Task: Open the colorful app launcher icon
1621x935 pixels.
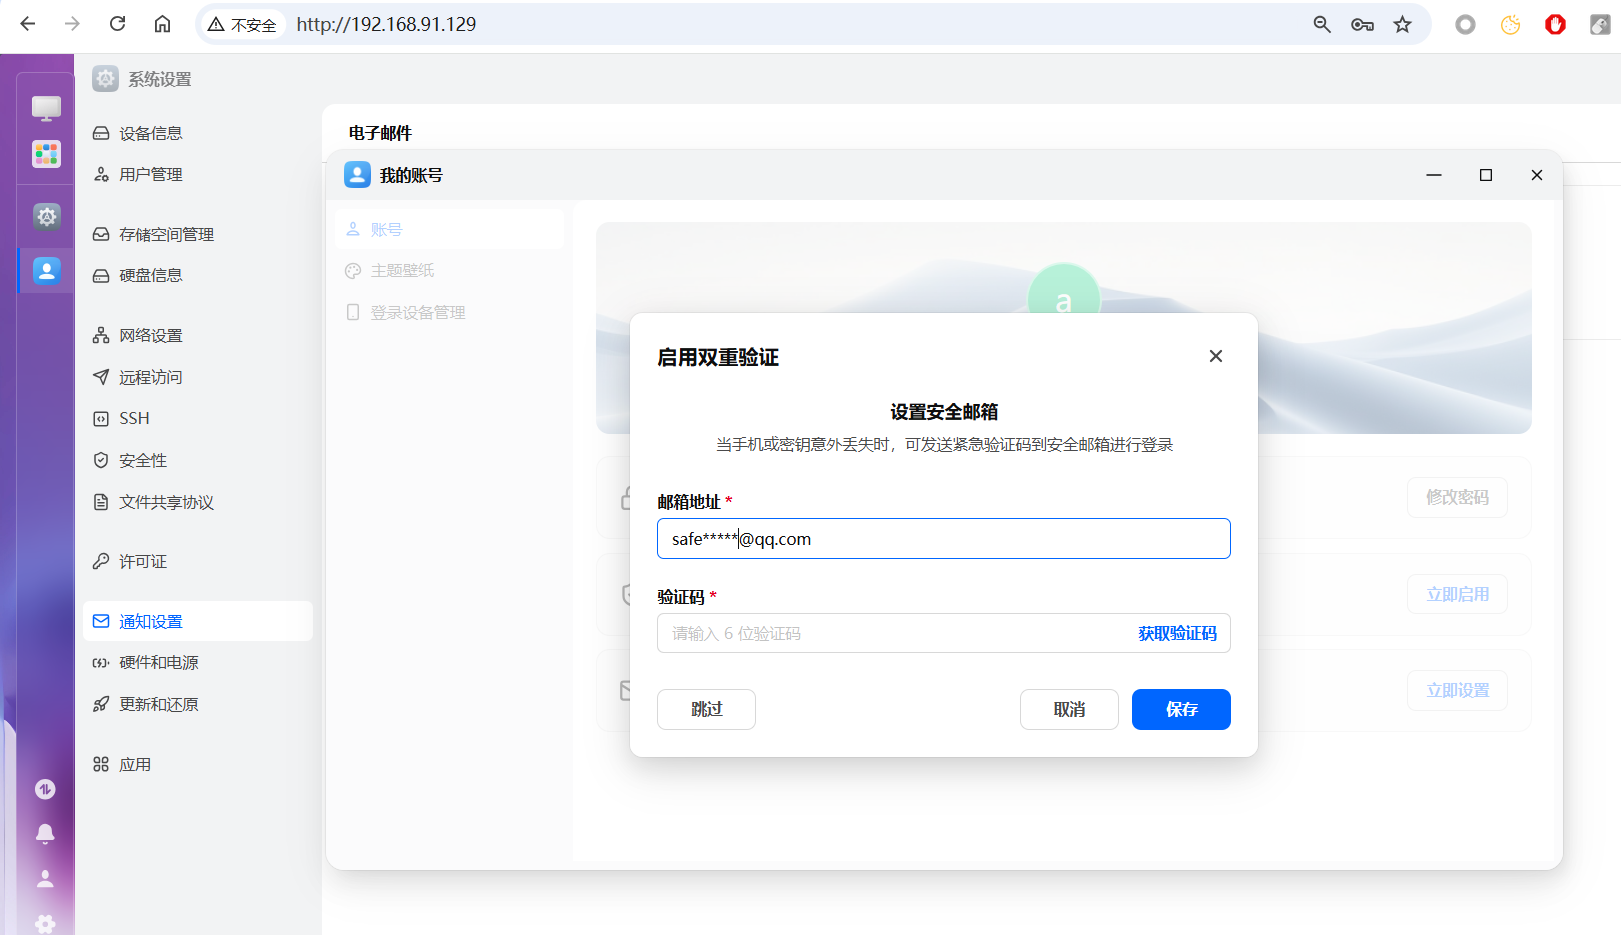Action: [x=44, y=153]
